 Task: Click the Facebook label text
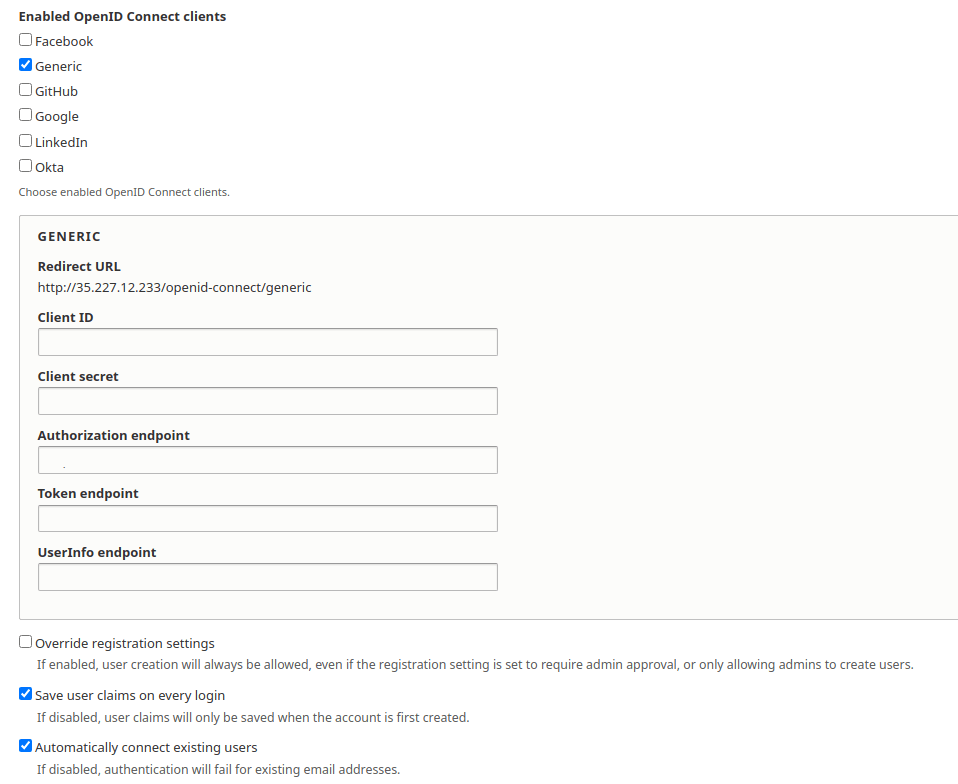point(64,41)
